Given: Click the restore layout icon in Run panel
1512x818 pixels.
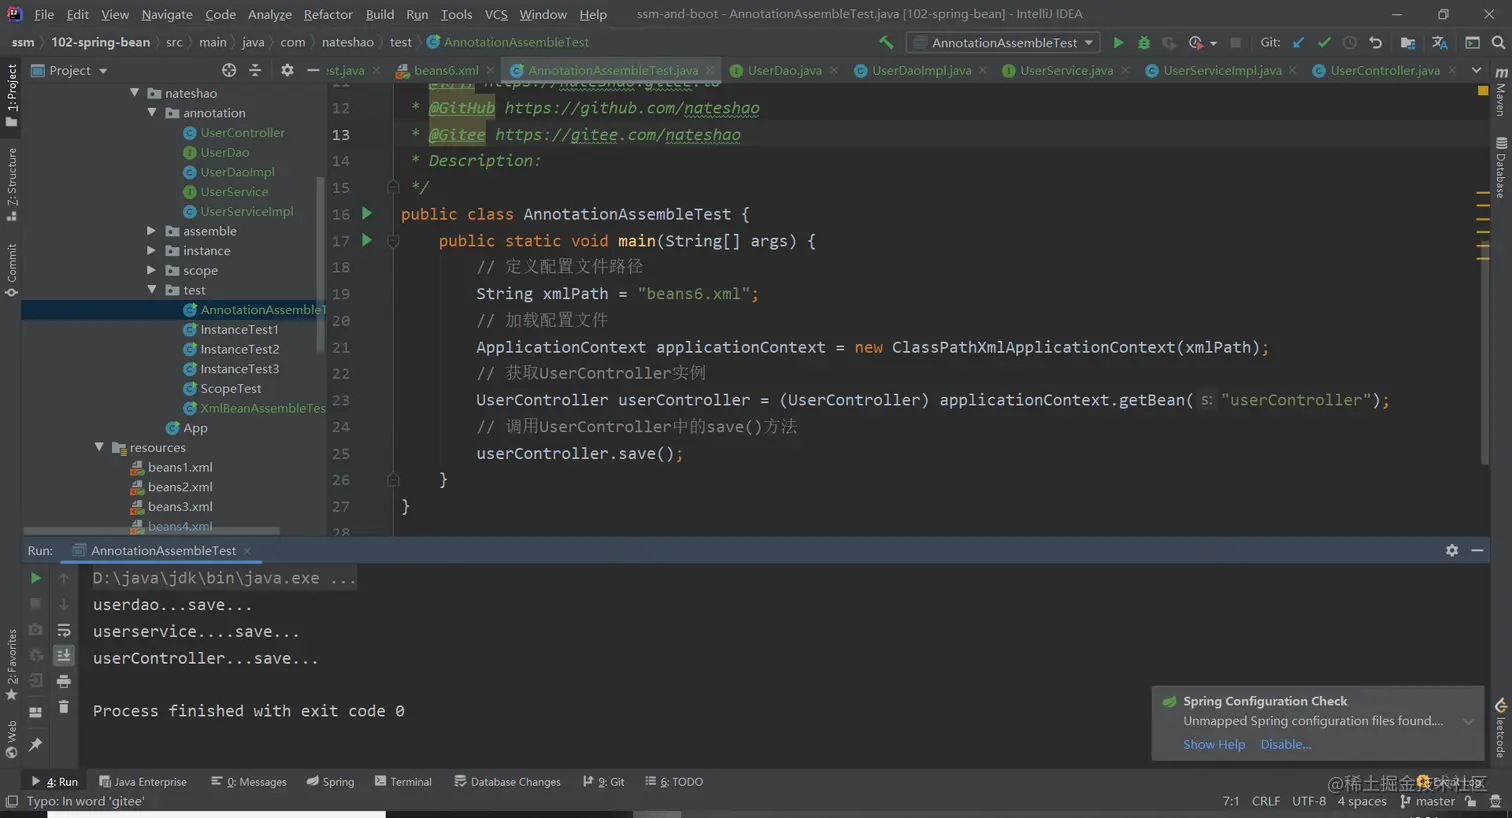Looking at the screenshot, I should point(35,712).
